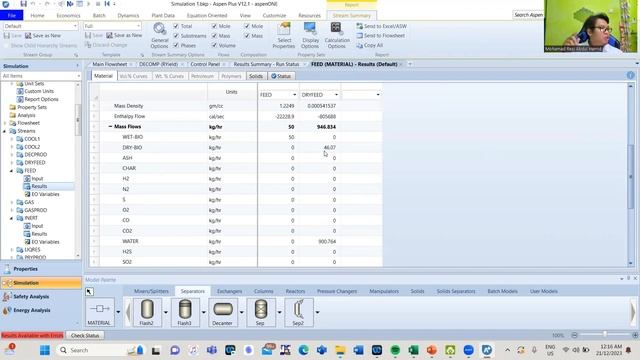
Task: Click Select Properties icon
Action: pyautogui.click(x=284, y=36)
